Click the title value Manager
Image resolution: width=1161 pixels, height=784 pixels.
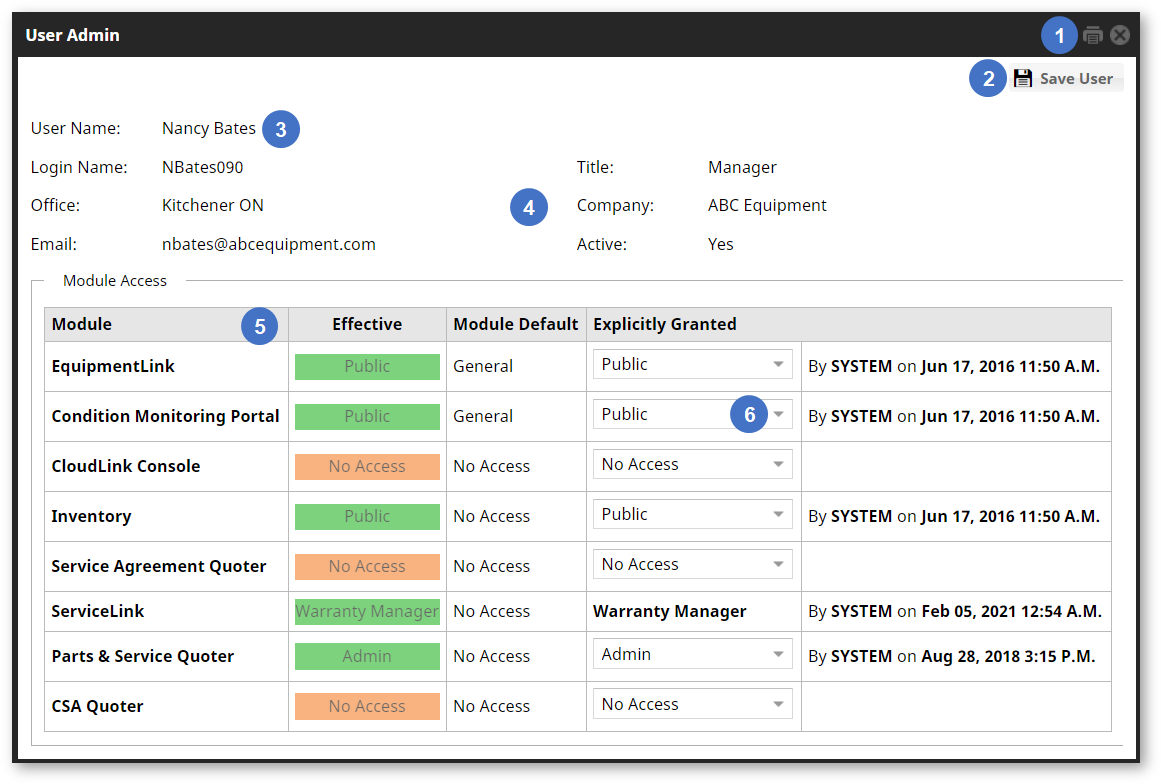(x=742, y=167)
